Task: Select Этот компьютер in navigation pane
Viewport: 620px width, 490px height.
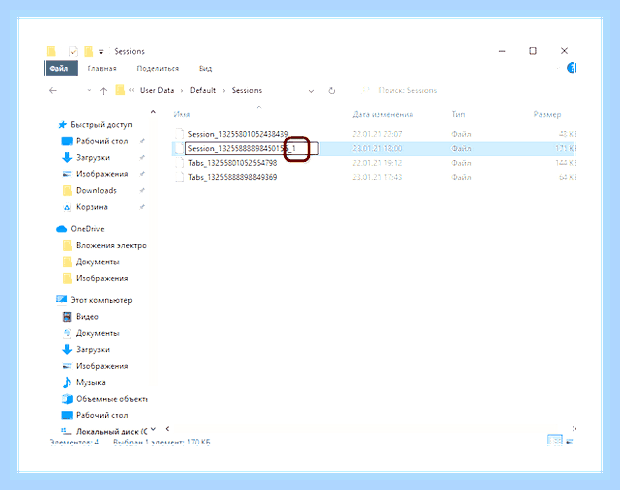Action: point(101,300)
